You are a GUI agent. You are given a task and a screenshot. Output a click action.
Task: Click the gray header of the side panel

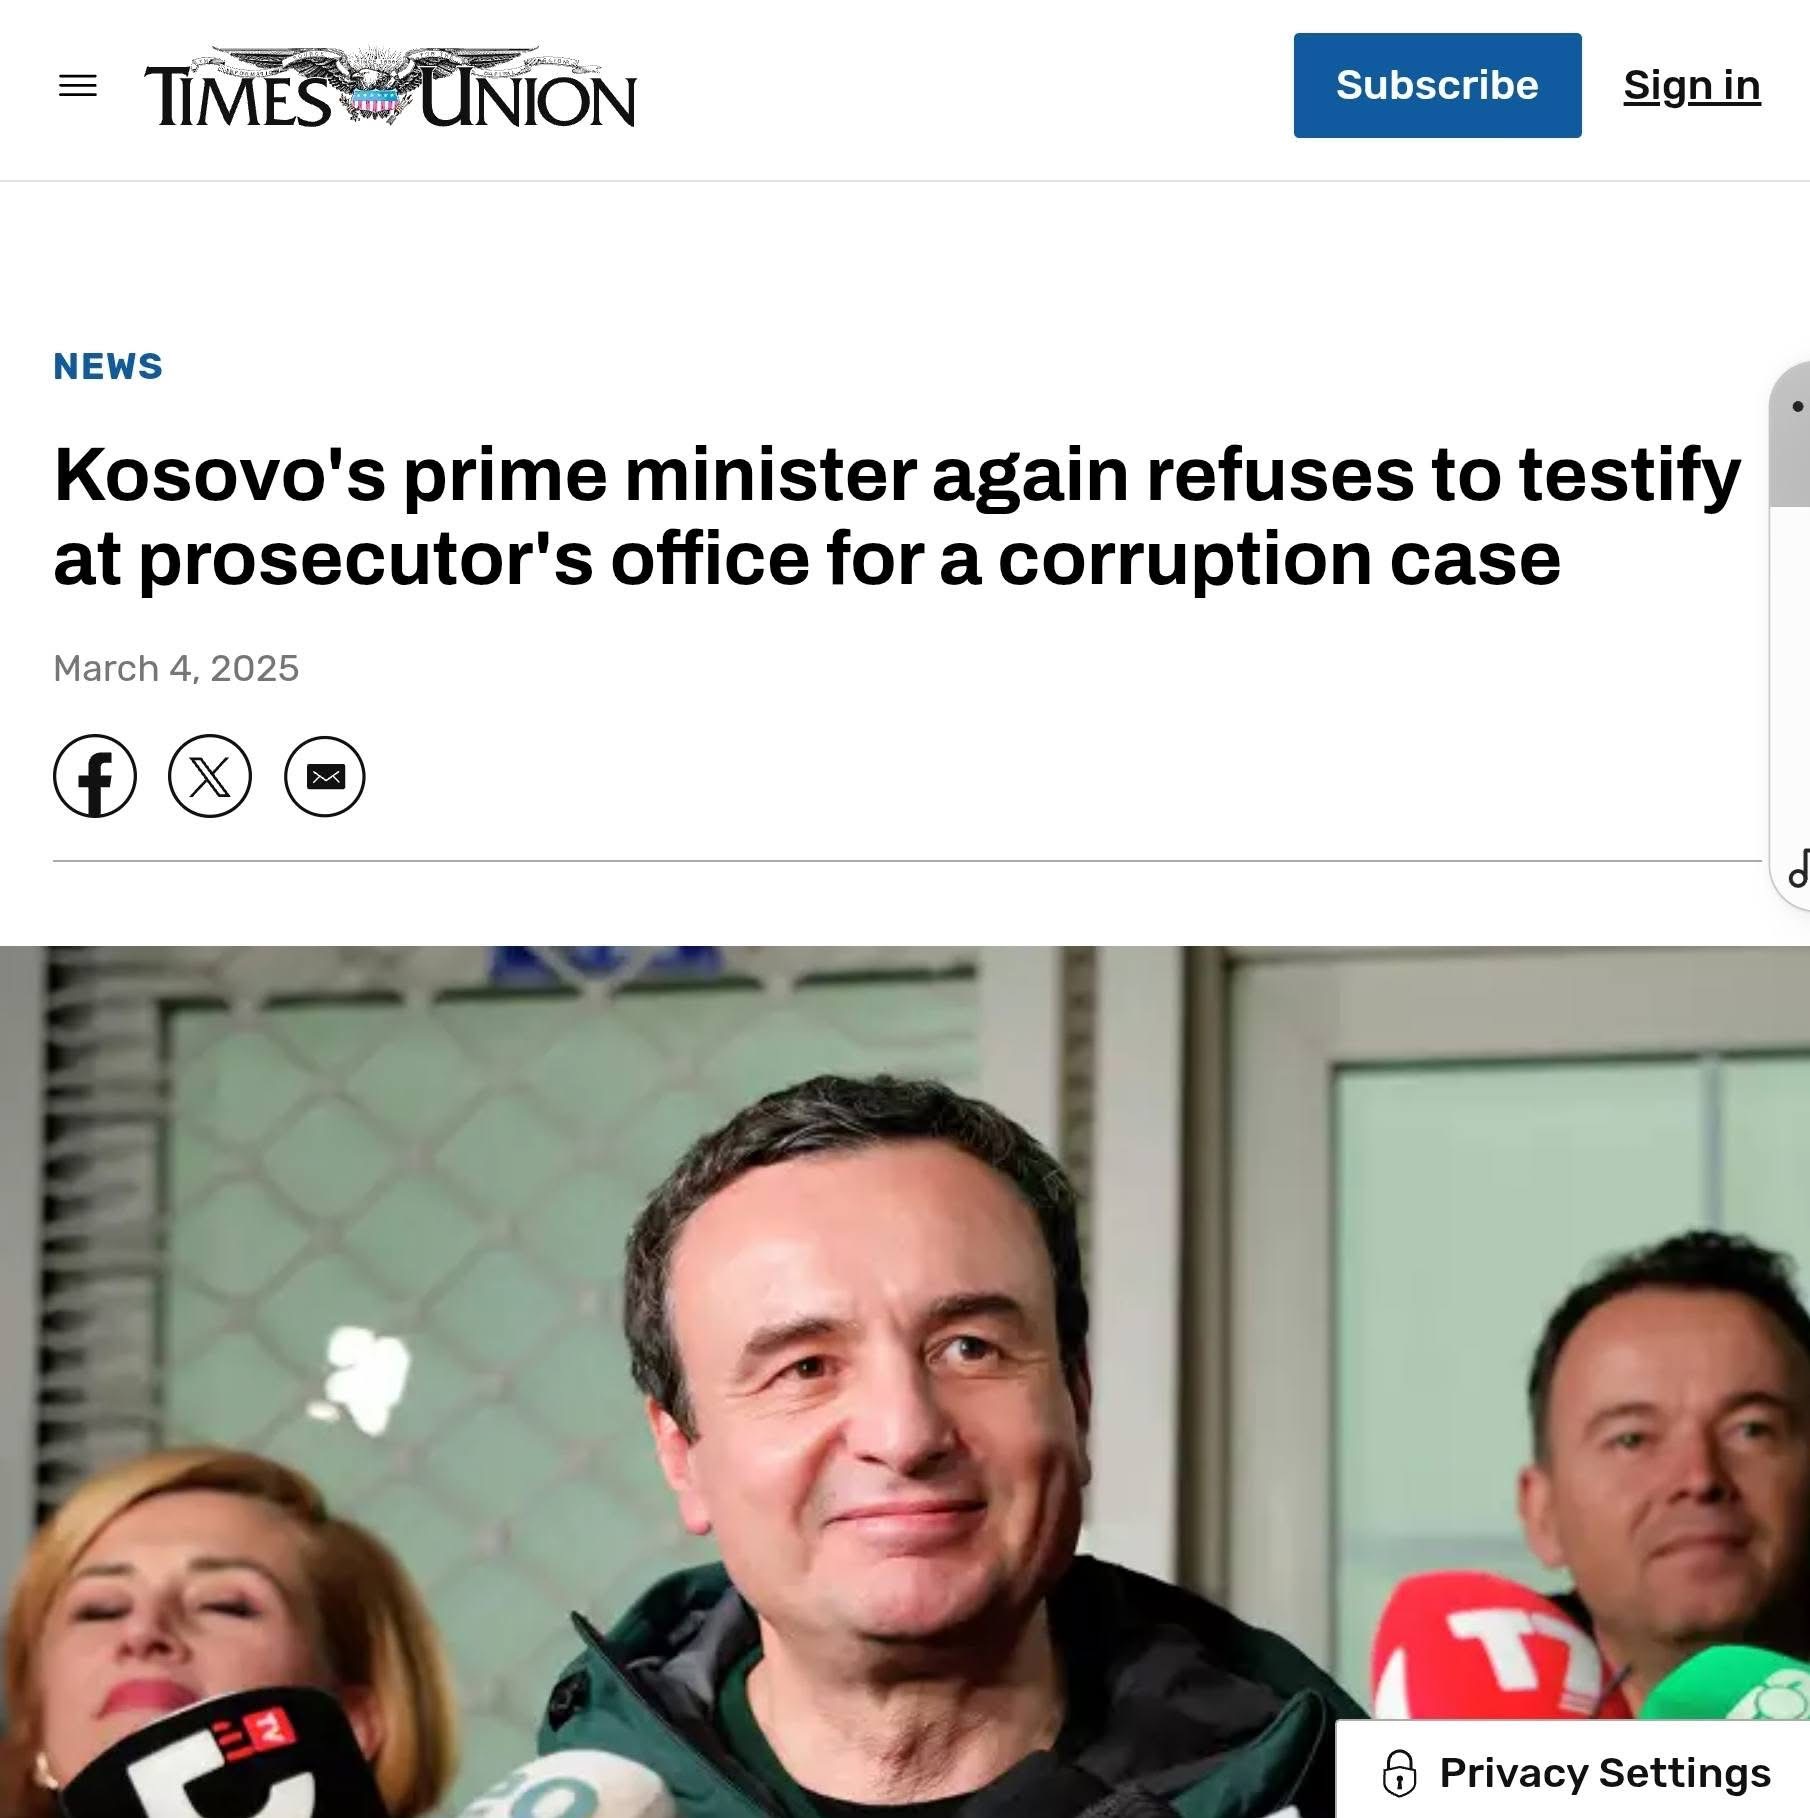coord(1790,435)
